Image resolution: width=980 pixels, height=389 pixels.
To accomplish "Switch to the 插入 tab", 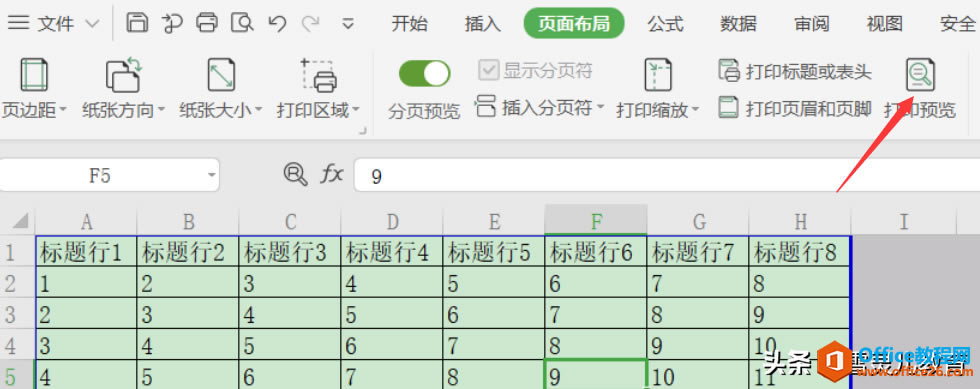I will point(483,24).
